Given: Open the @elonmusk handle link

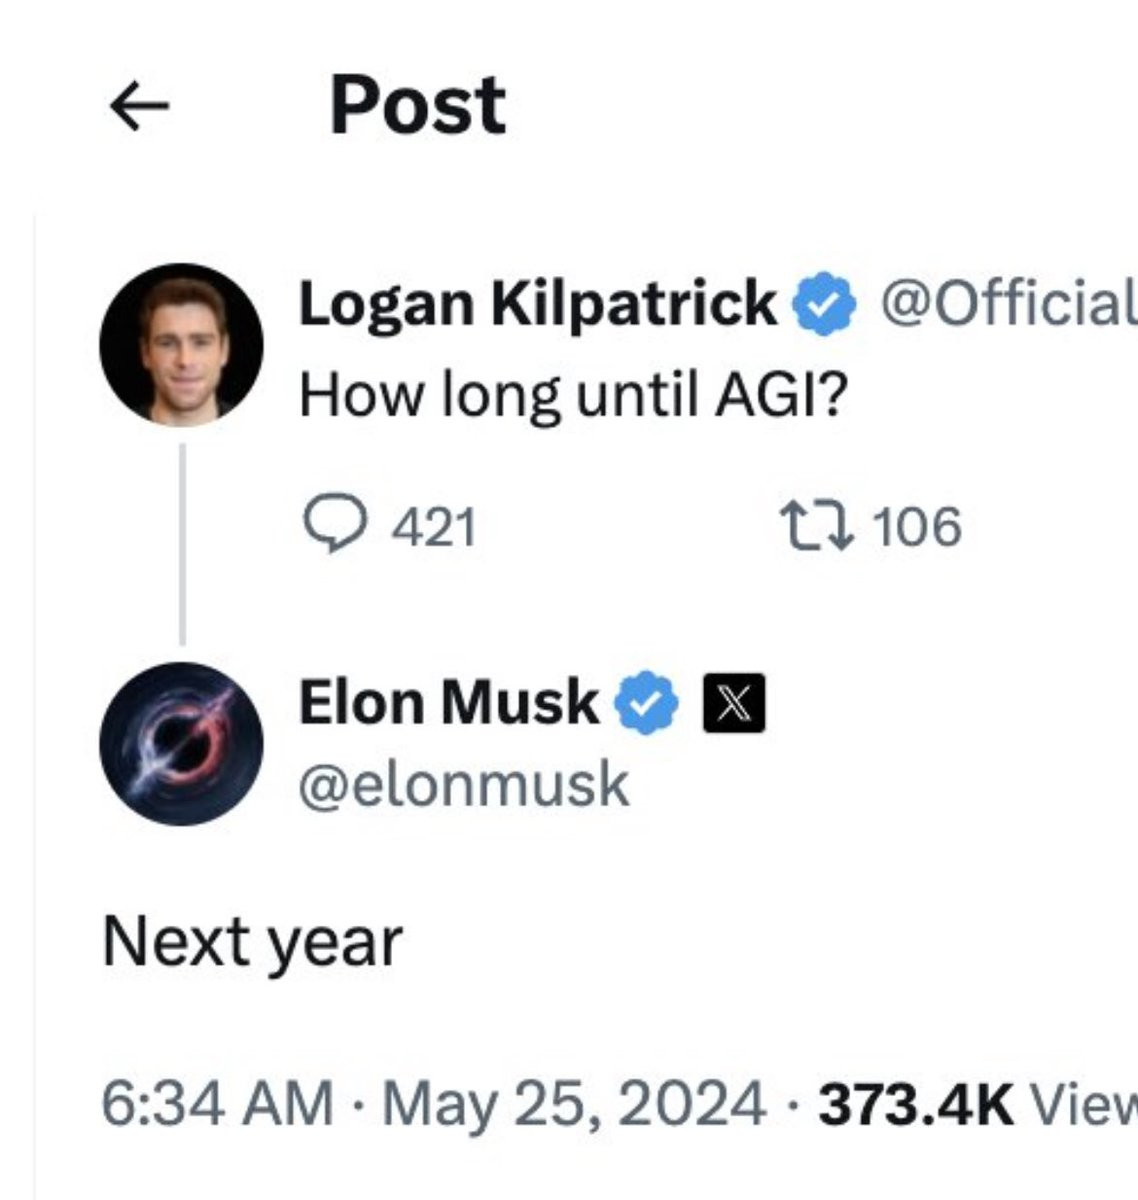Looking at the screenshot, I should [464, 785].
